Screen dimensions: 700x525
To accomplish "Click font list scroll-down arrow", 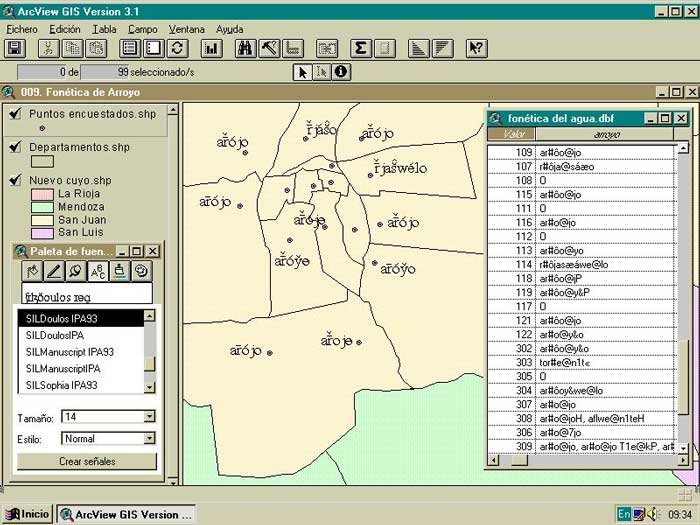I will 150,387.
